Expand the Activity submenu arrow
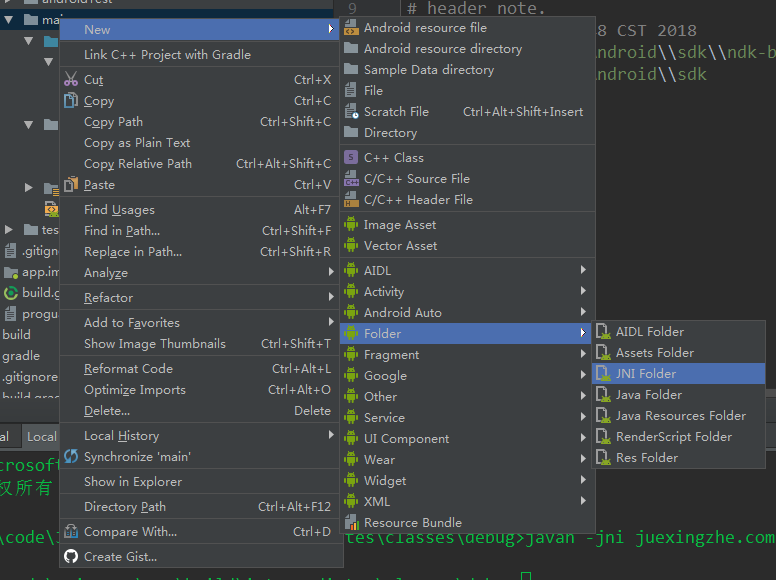The width and height of the screenshot is (776, 580). (583, 290)
